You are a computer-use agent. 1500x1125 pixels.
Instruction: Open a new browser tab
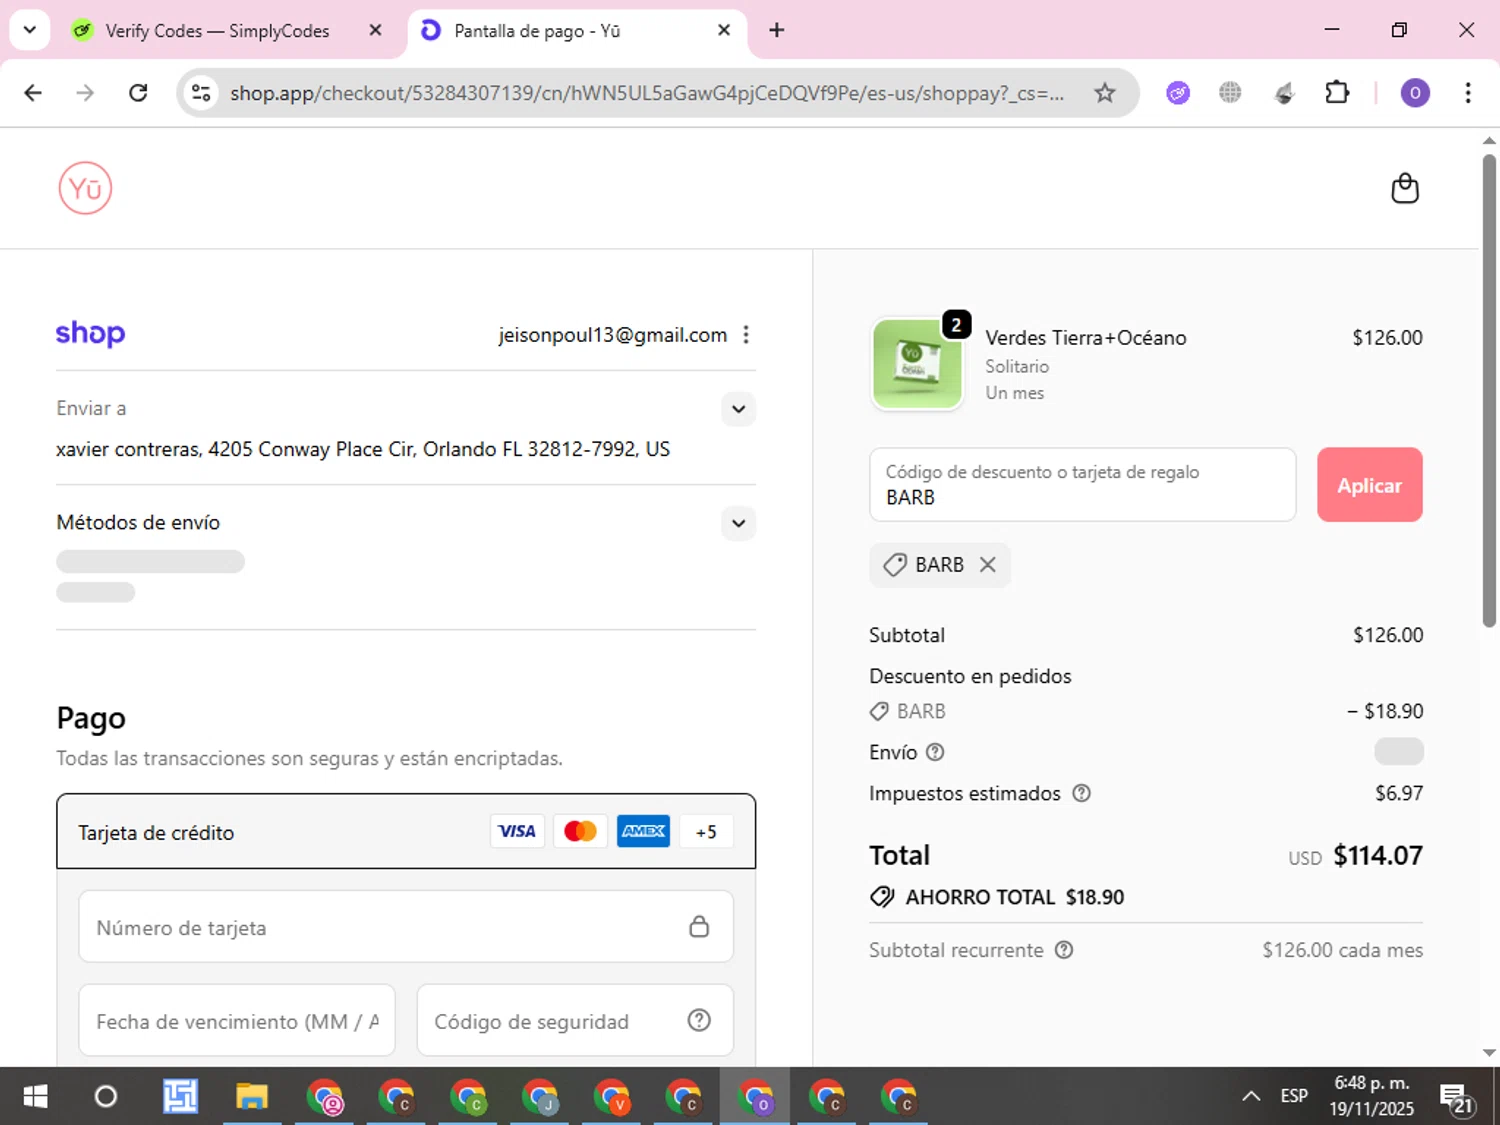point(777,30)
